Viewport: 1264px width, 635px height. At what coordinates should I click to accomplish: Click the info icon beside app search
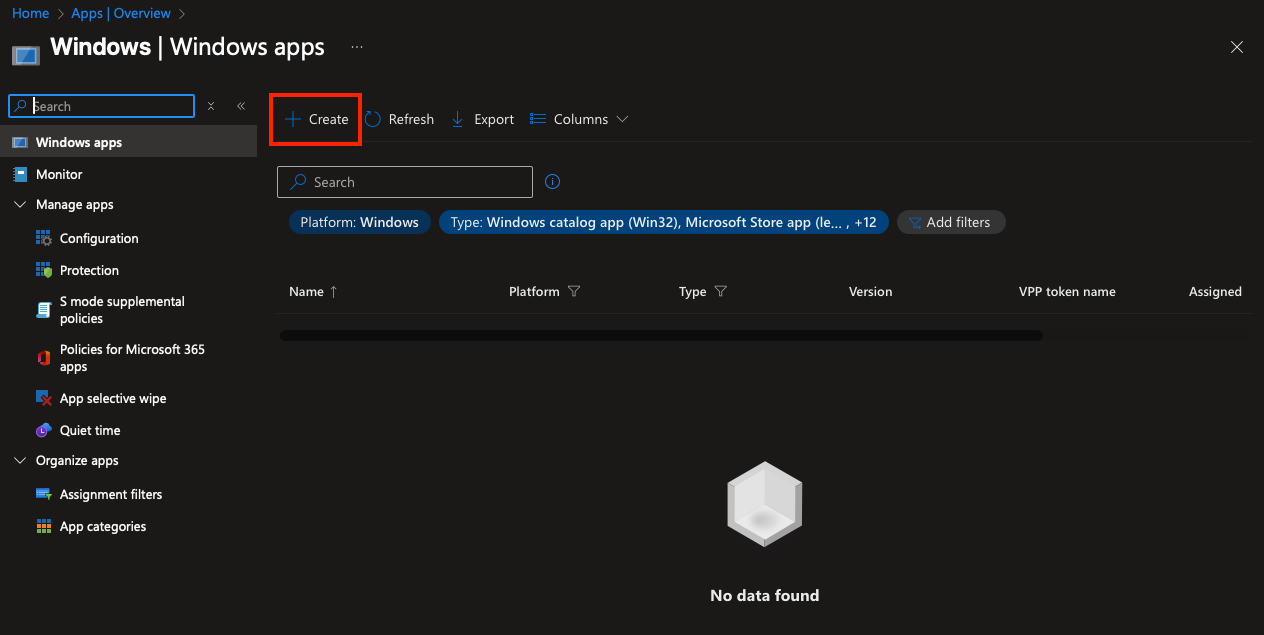coord(553,182)
